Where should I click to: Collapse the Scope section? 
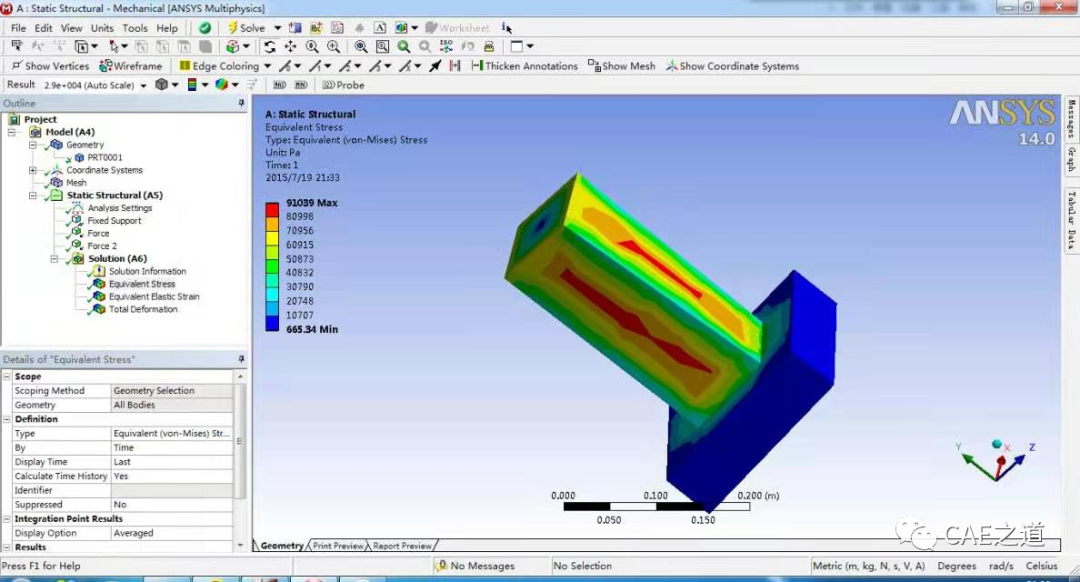click(7, 377)
